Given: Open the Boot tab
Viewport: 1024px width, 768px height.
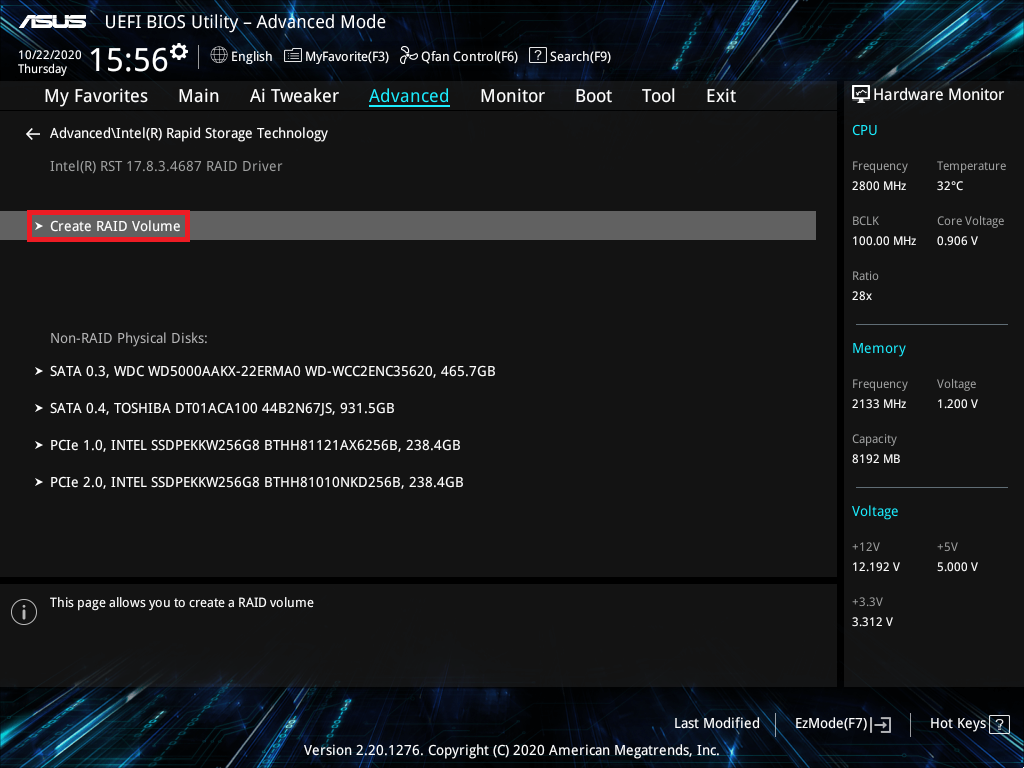Looking at the screenshot, I should (x=593, y=96).
